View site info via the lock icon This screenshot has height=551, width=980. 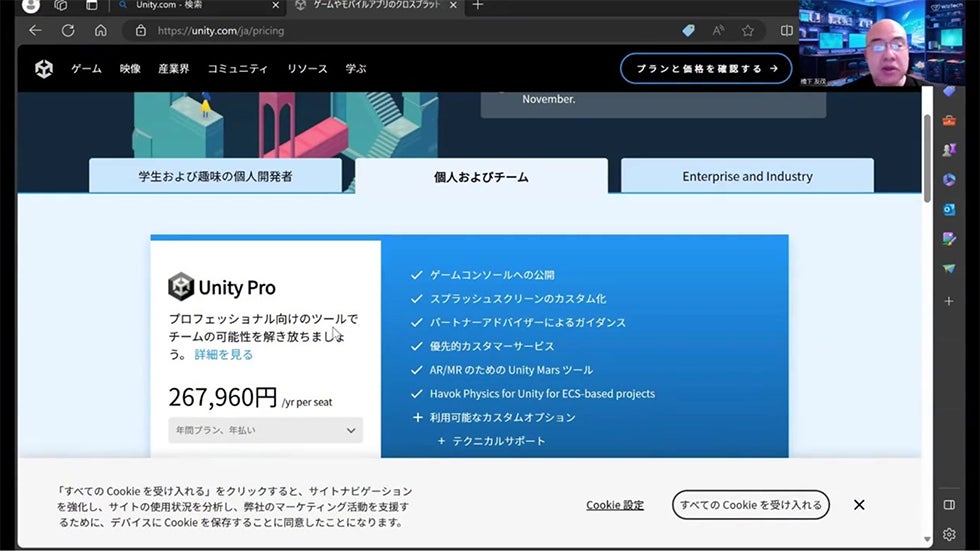pyautogui.click(x=141, y=30)
